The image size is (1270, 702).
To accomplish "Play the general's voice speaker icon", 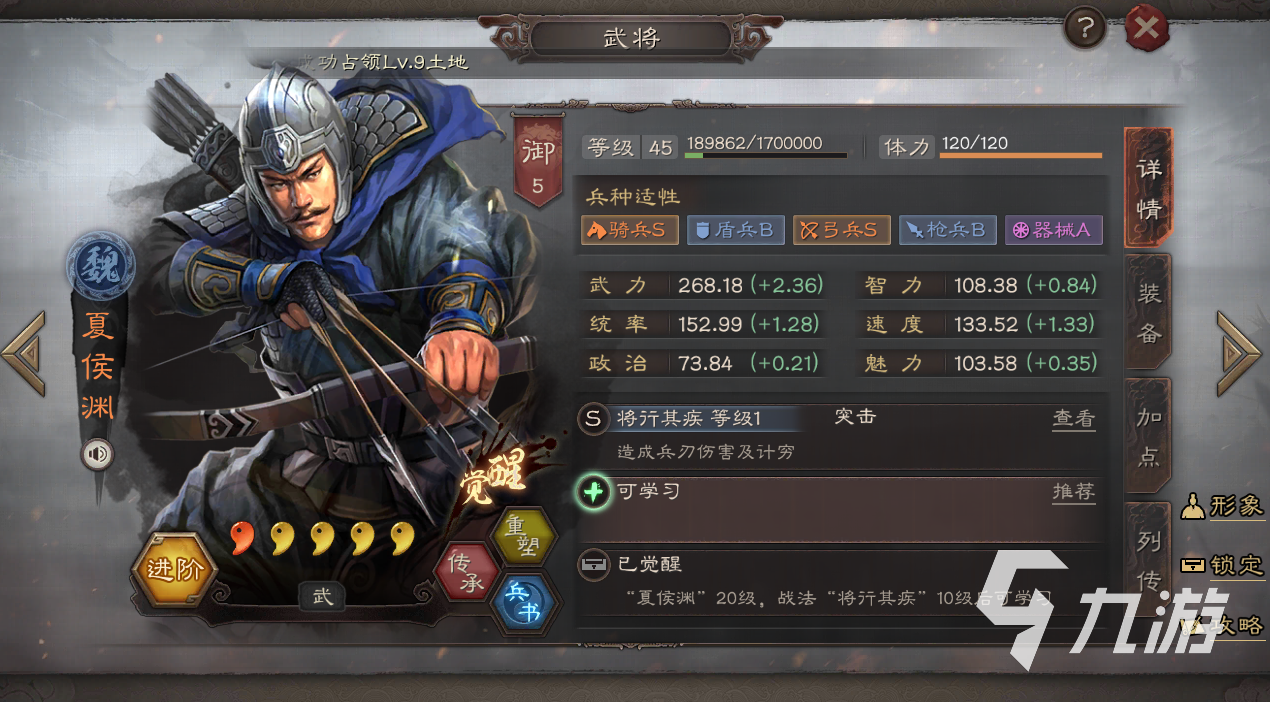I will tap(98, 456).
